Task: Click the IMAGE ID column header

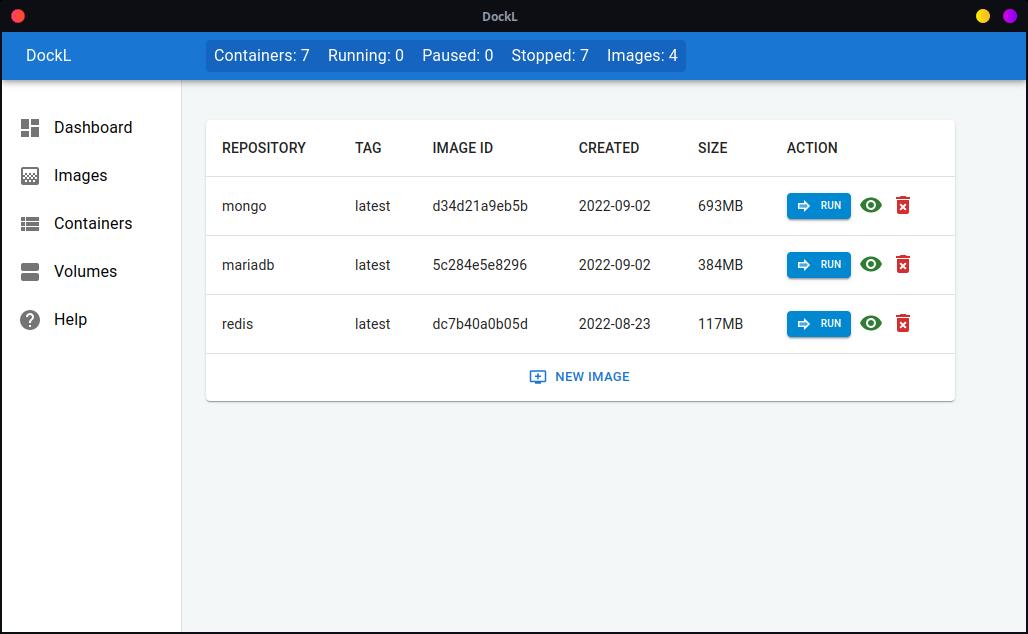Action: [x=462, y=148]
